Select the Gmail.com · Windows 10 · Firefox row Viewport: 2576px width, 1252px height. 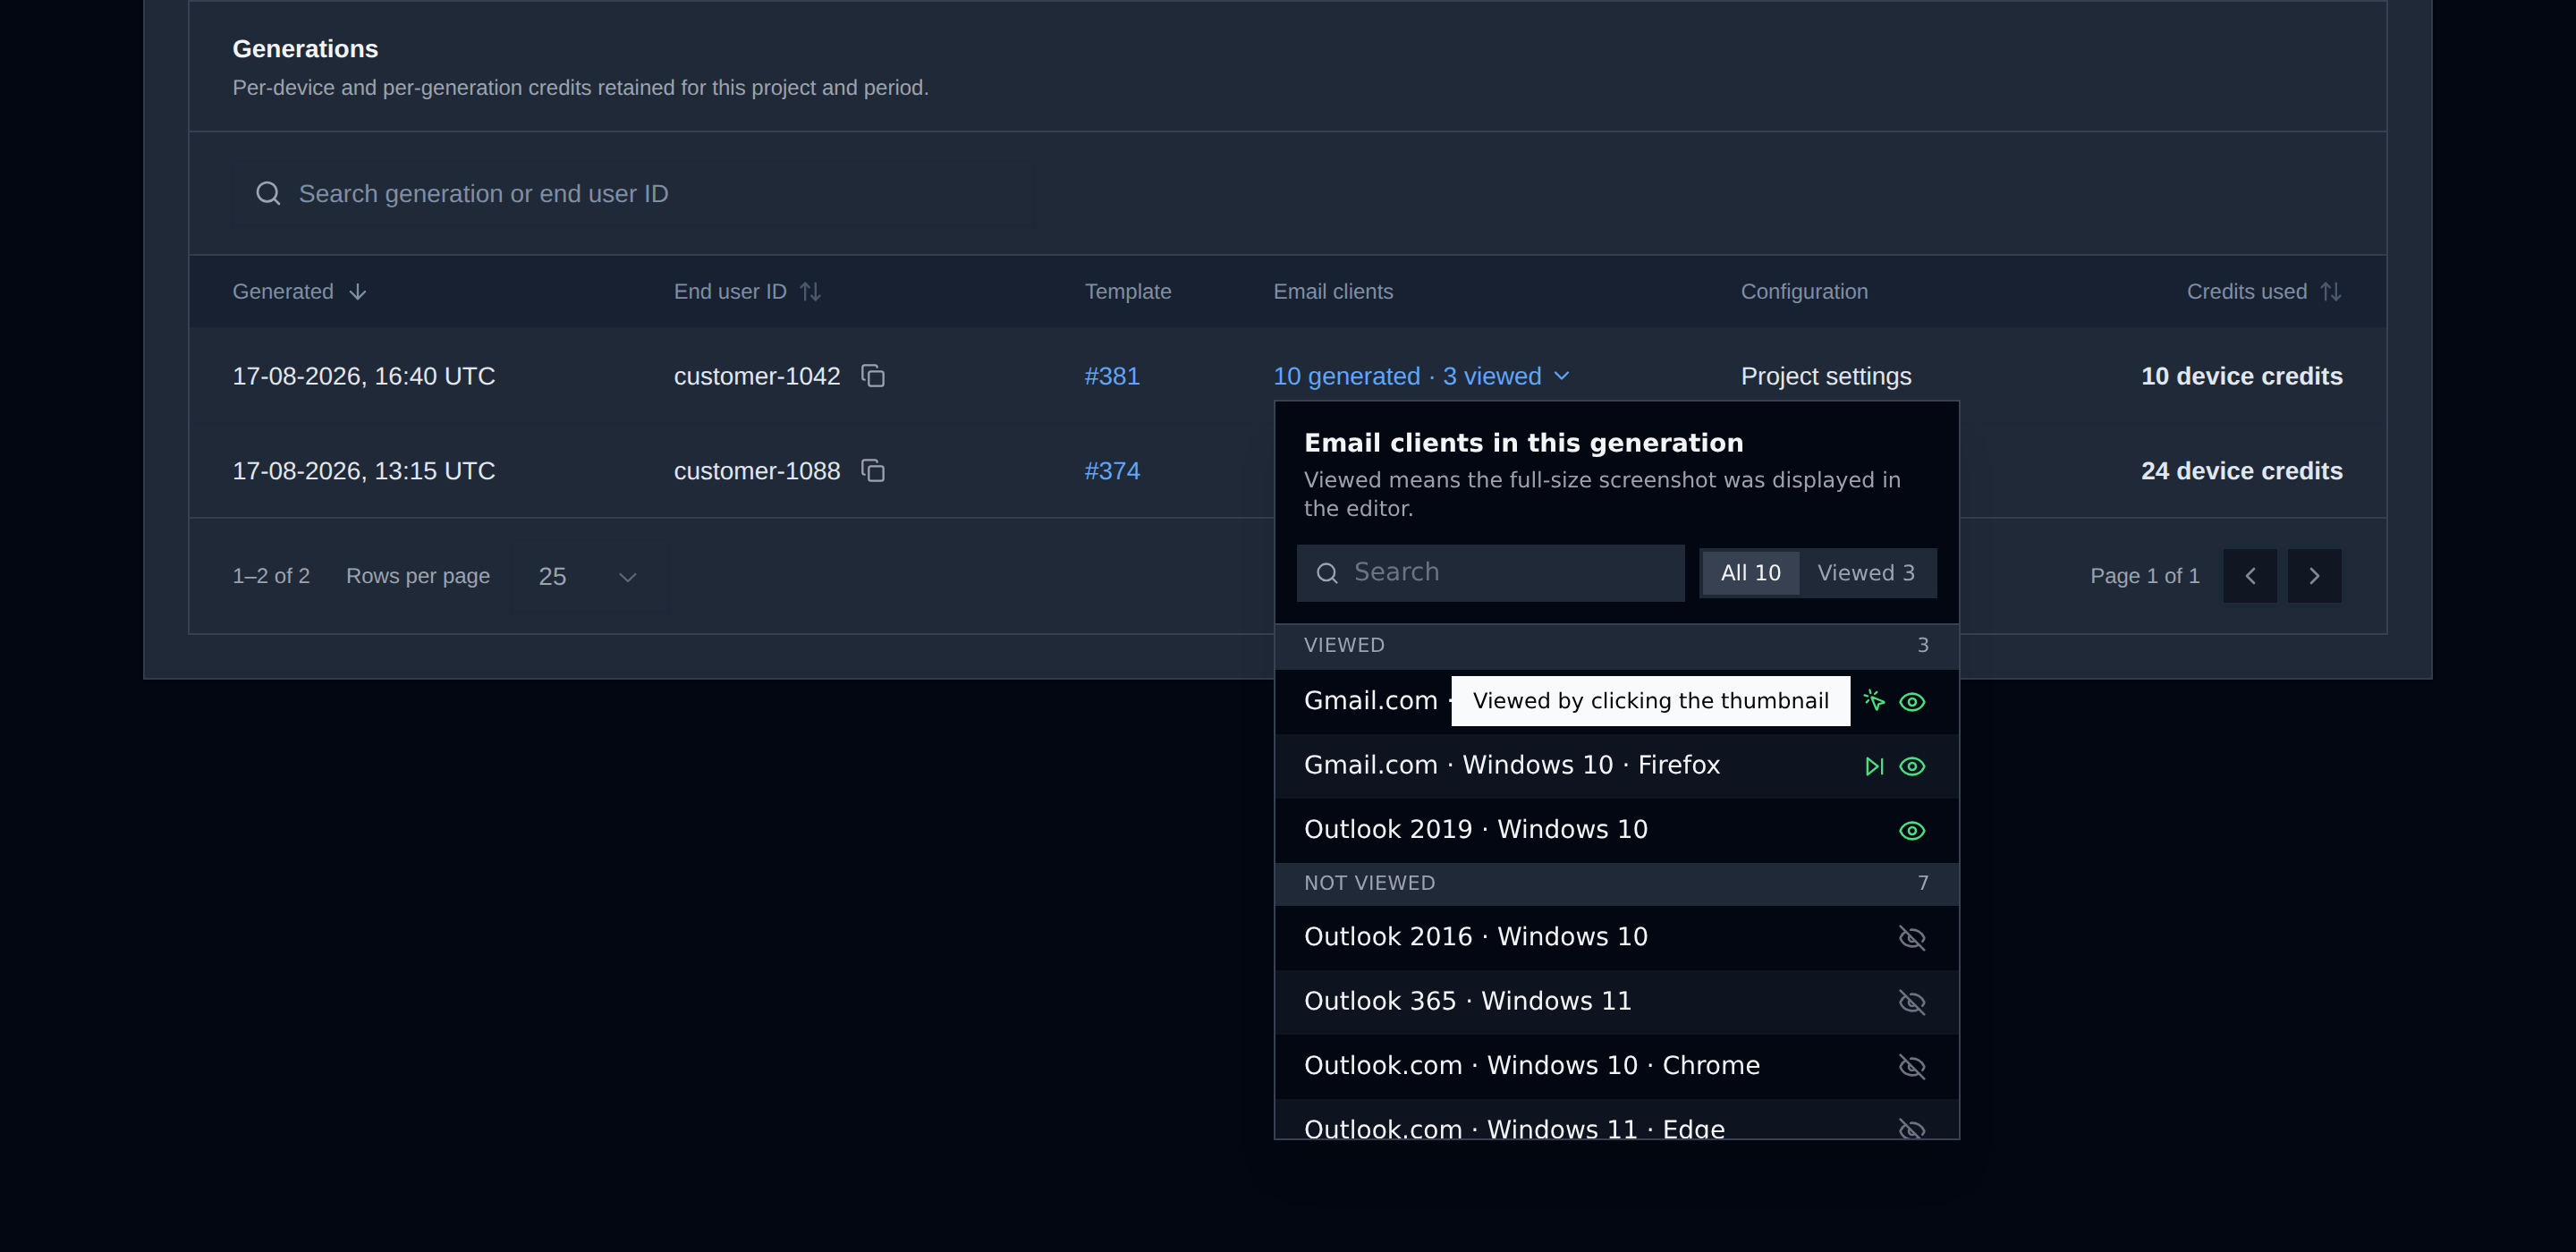pyautogui.click(x=1616, y=766)
